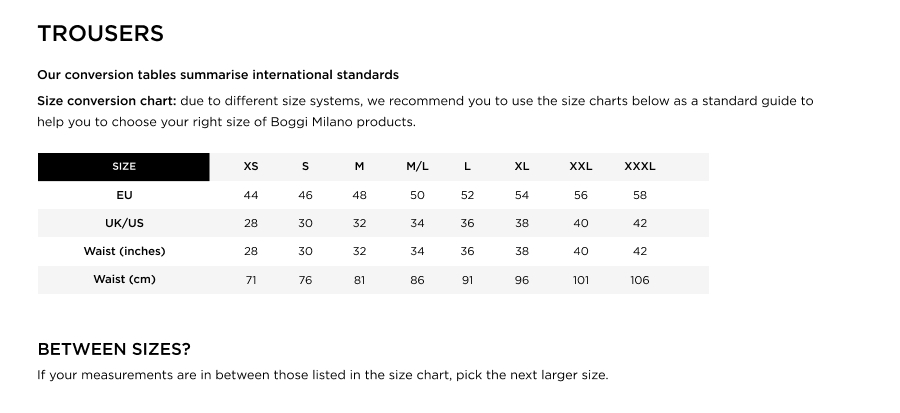This screenshot has width=900, height=413.
Task: Select EU size 58 cell
Action: 640,195
